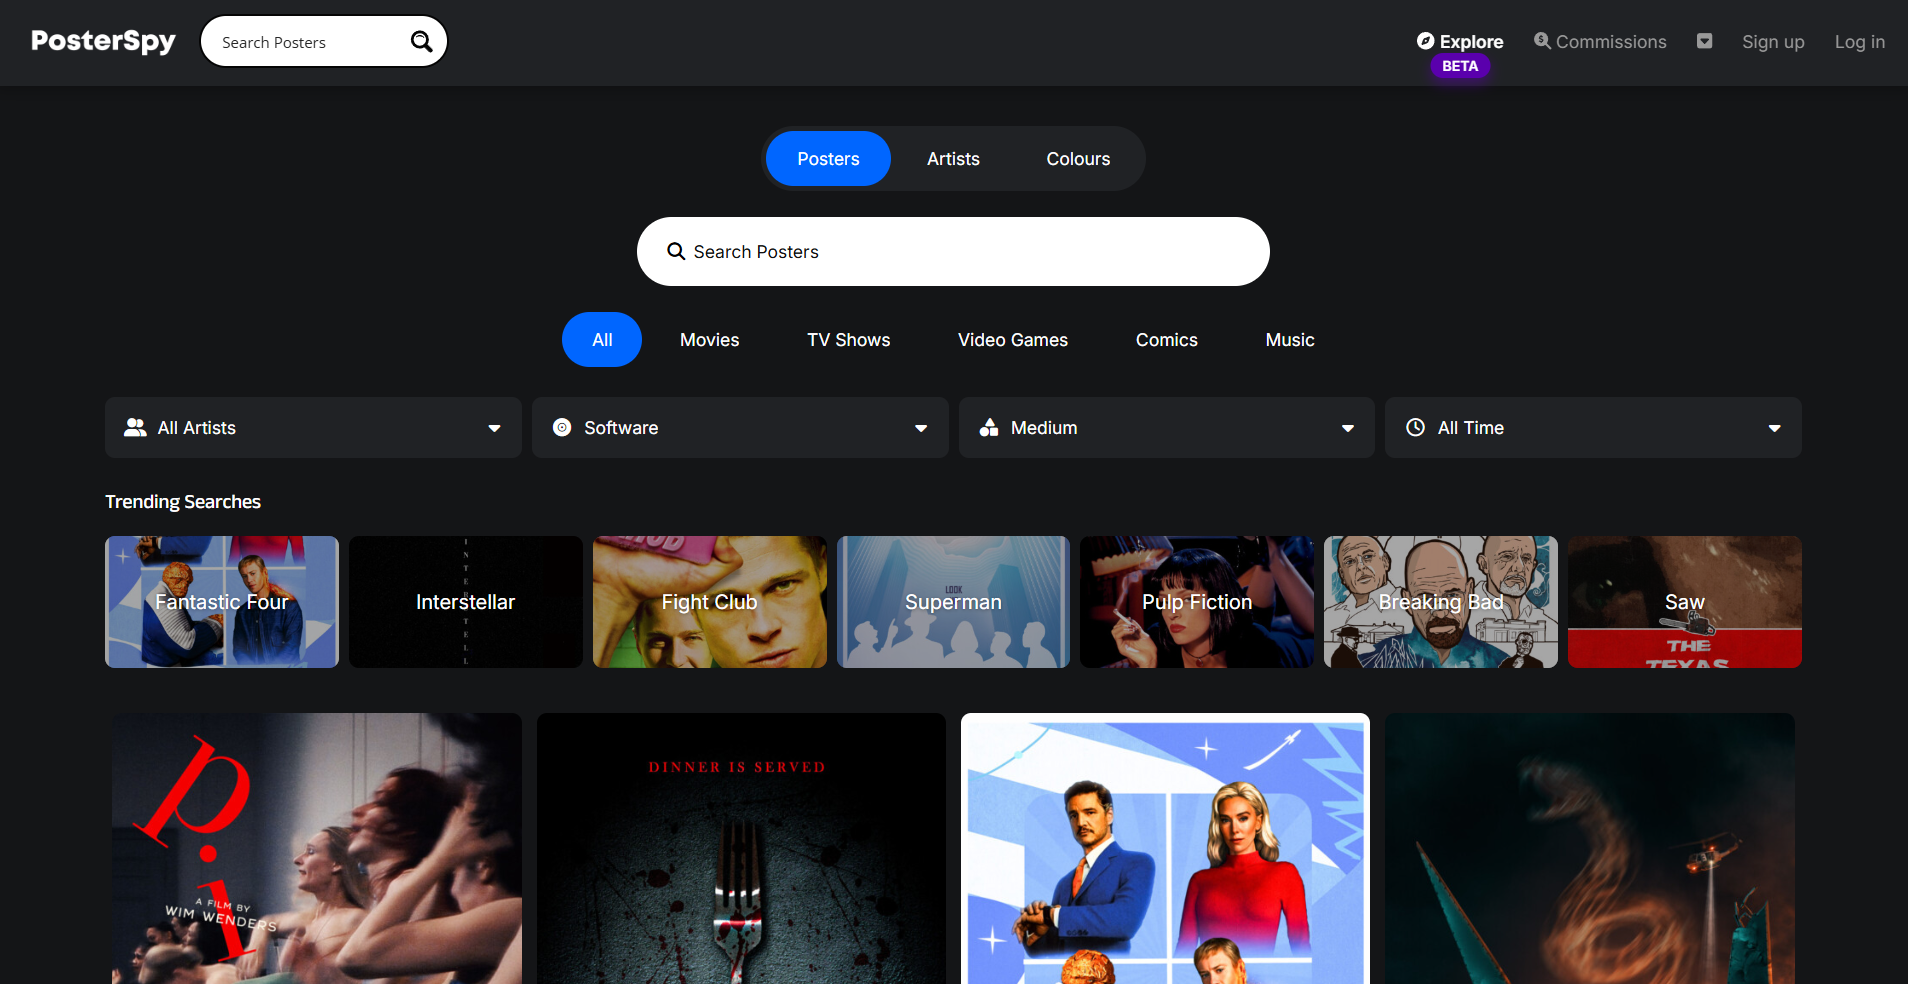
Task: Select the All category filter
Action: pyautogui.click(x=602, y=340)
